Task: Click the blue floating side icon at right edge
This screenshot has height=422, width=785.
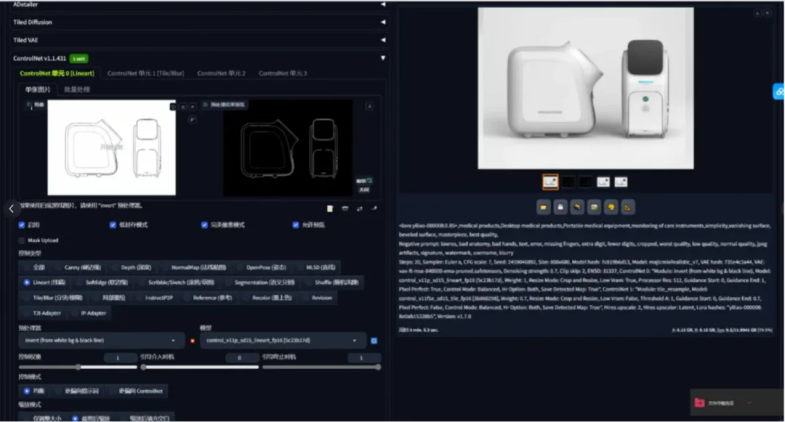Action: click(779, 92)
